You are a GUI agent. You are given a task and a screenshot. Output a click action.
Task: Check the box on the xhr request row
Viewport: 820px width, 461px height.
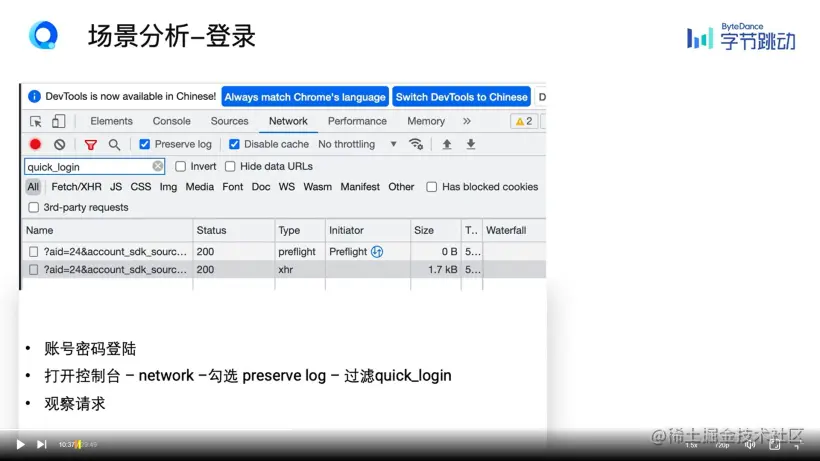coord(33,270)
